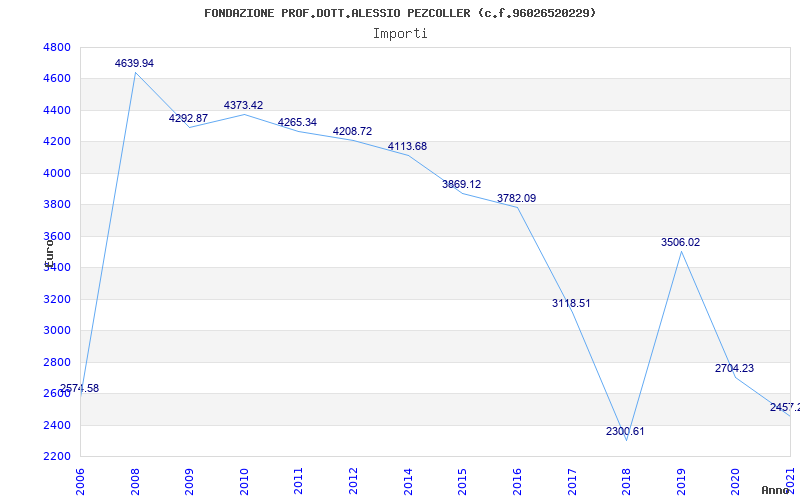Click the 4208.72 data label

click(x=352, y=131)
